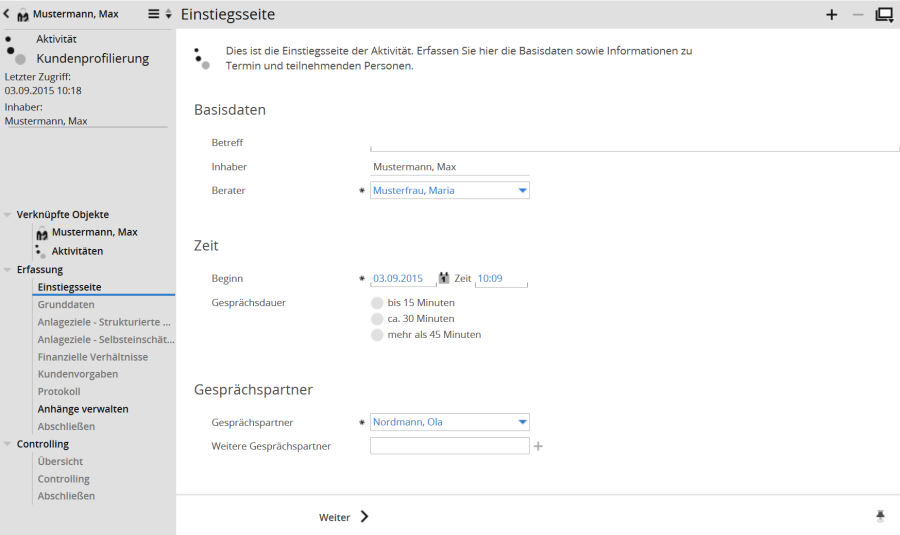
Task: Click the Weiter button
Action: 343,517
